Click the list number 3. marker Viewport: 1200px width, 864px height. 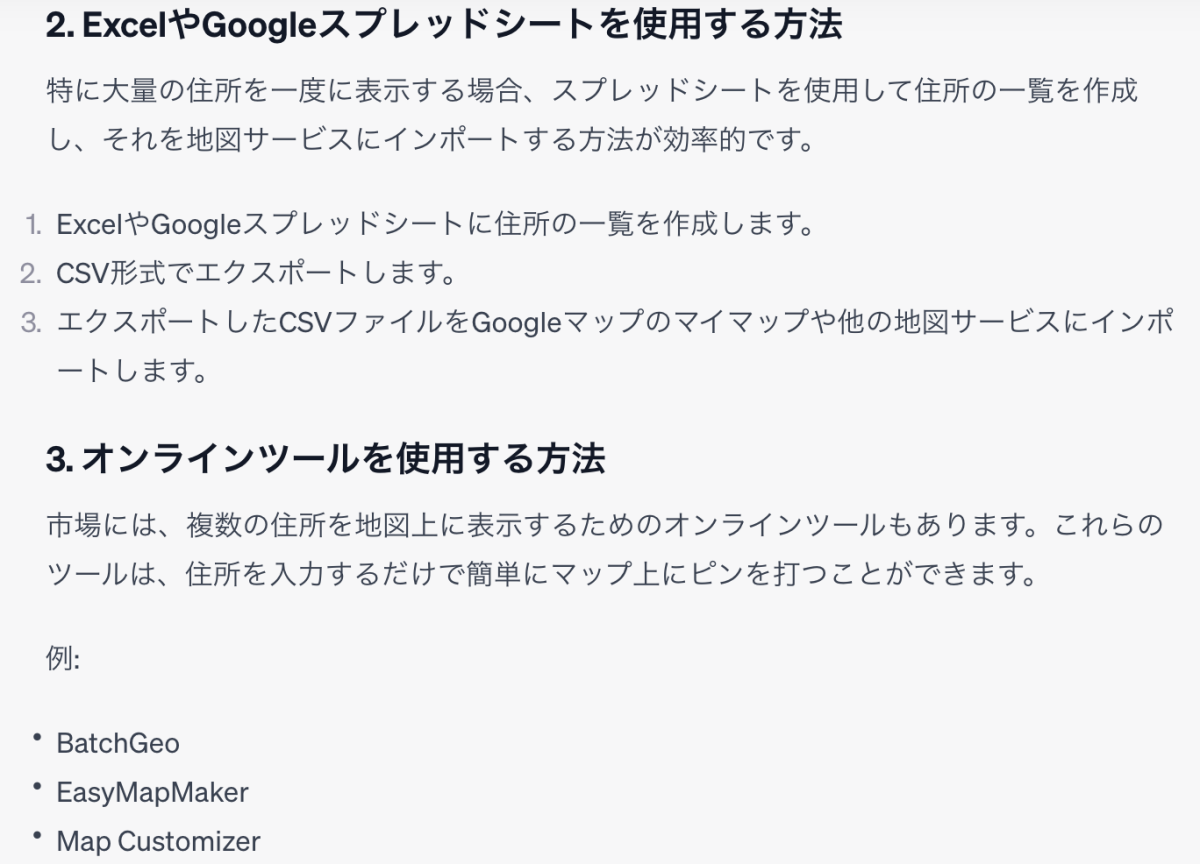(x=31, y=322)
